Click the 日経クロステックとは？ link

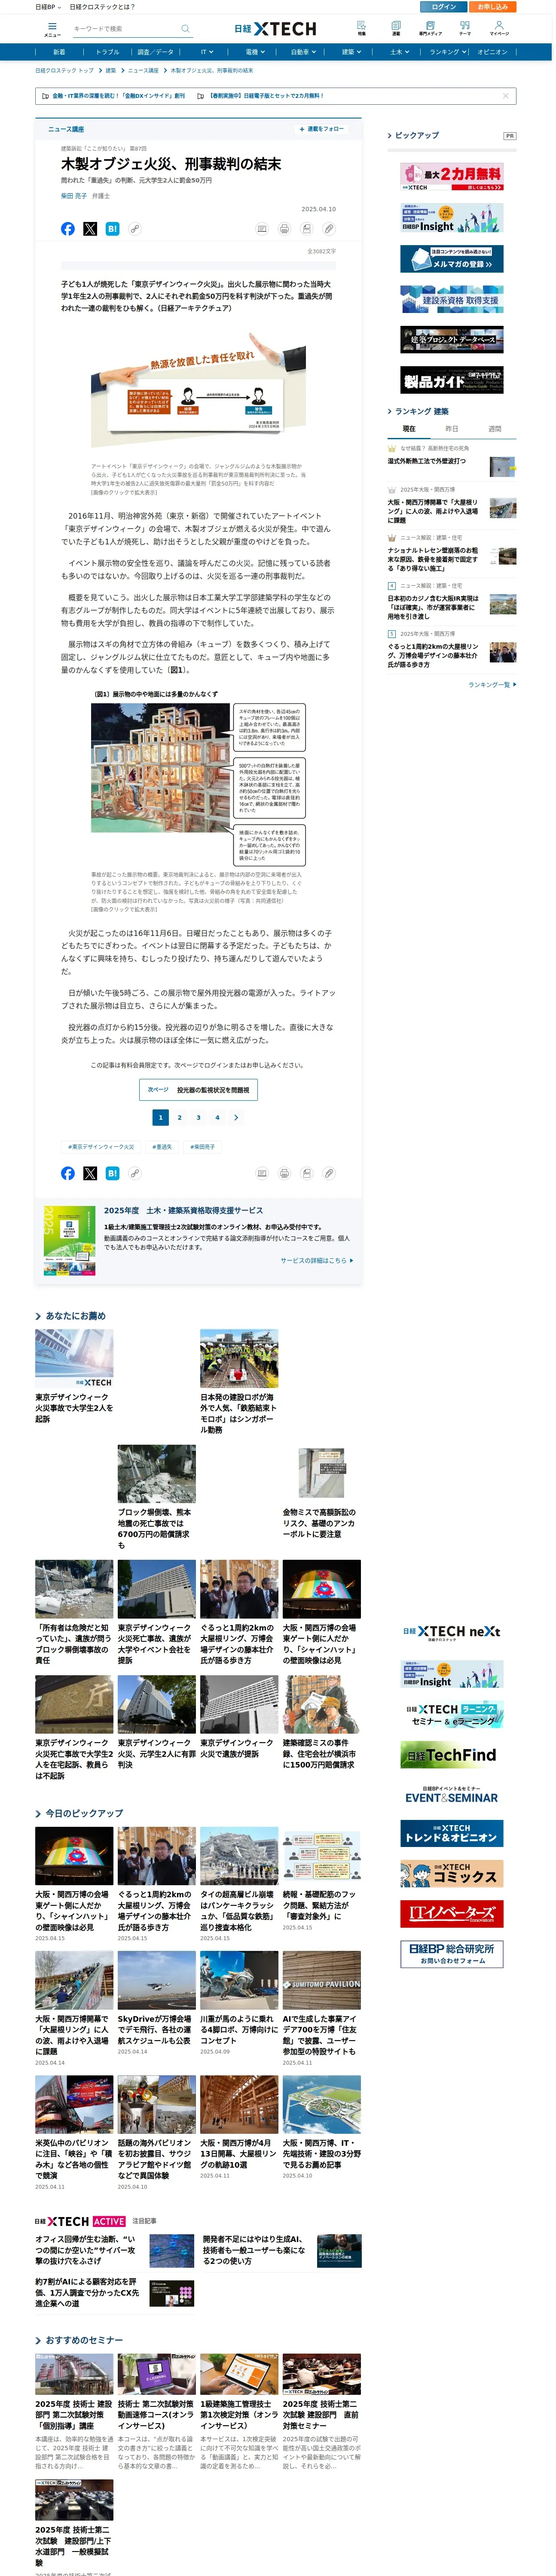coord(102,7)
